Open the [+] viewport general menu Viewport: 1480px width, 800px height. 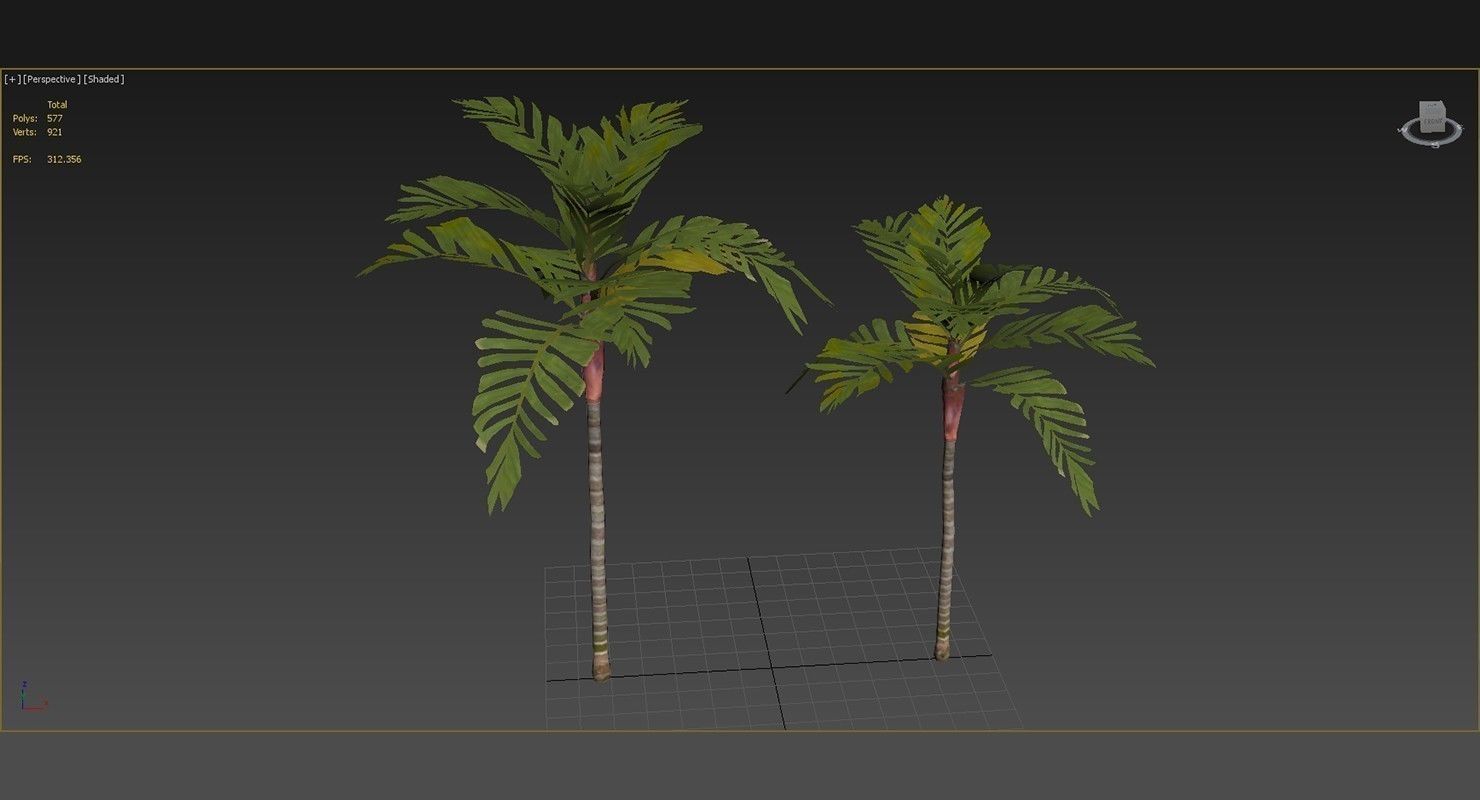click(x=12, y=79)
